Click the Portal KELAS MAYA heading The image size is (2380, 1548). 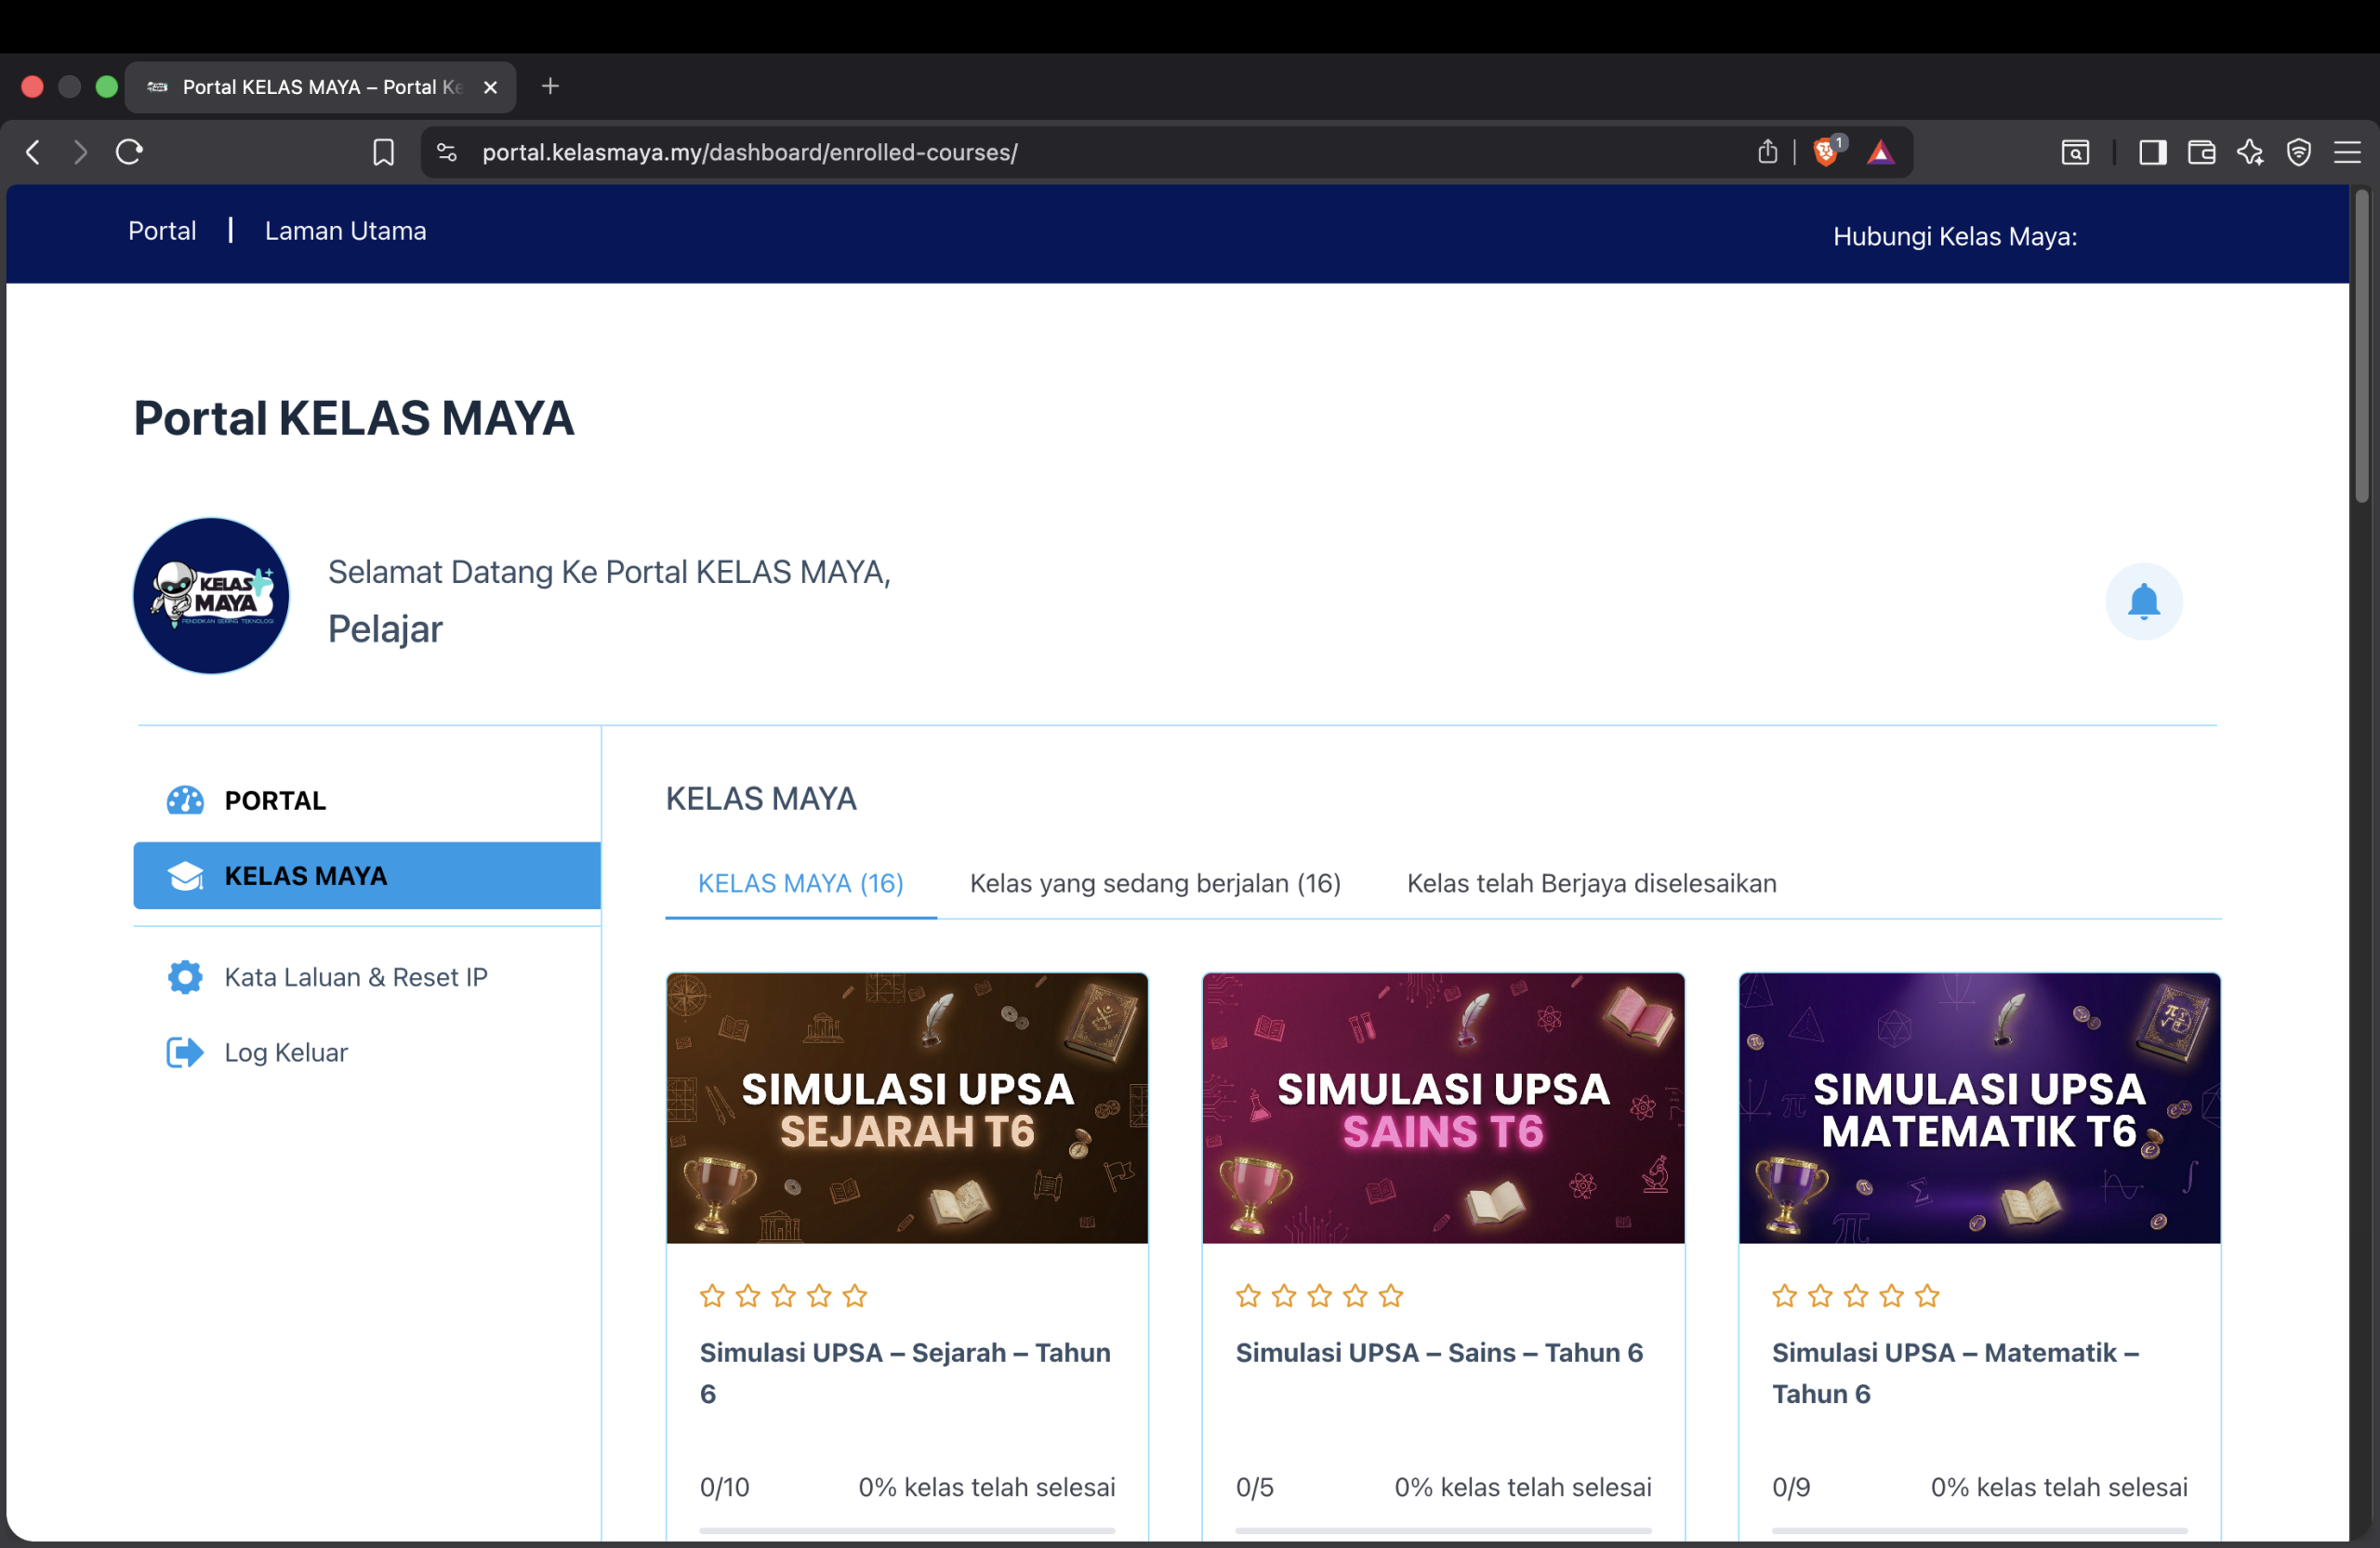354,418
